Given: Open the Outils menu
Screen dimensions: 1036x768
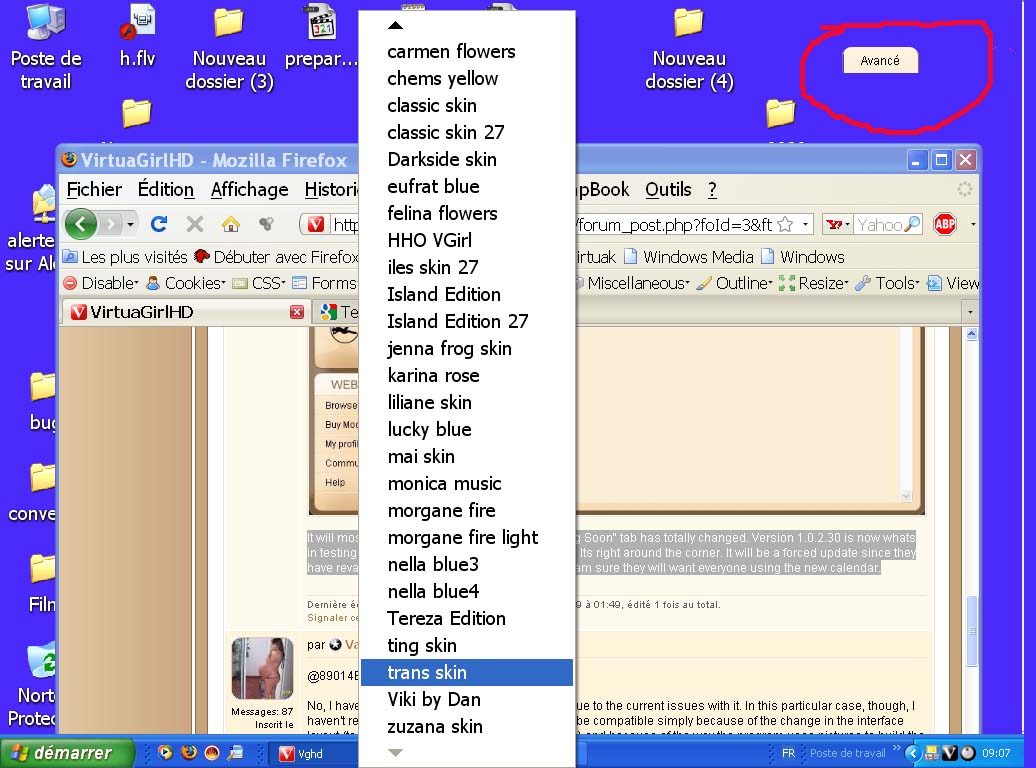Looking at the screenshot, I should coord(668,190).
